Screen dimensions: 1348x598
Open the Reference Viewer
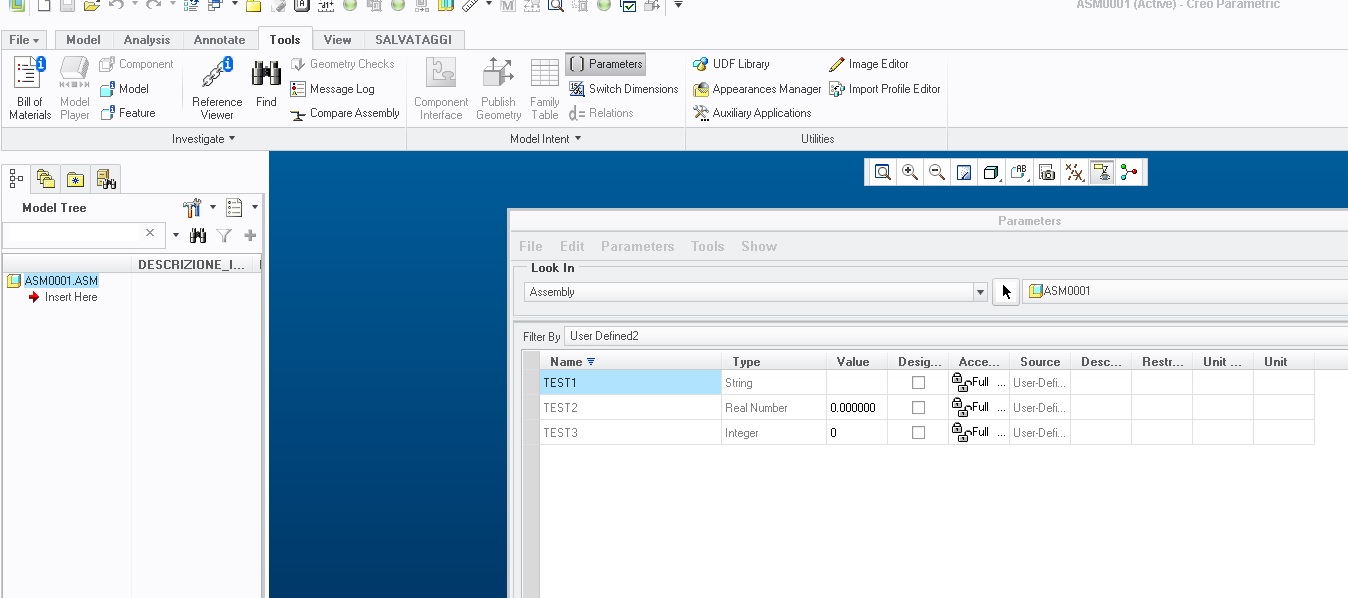click(x=217, y=88)
